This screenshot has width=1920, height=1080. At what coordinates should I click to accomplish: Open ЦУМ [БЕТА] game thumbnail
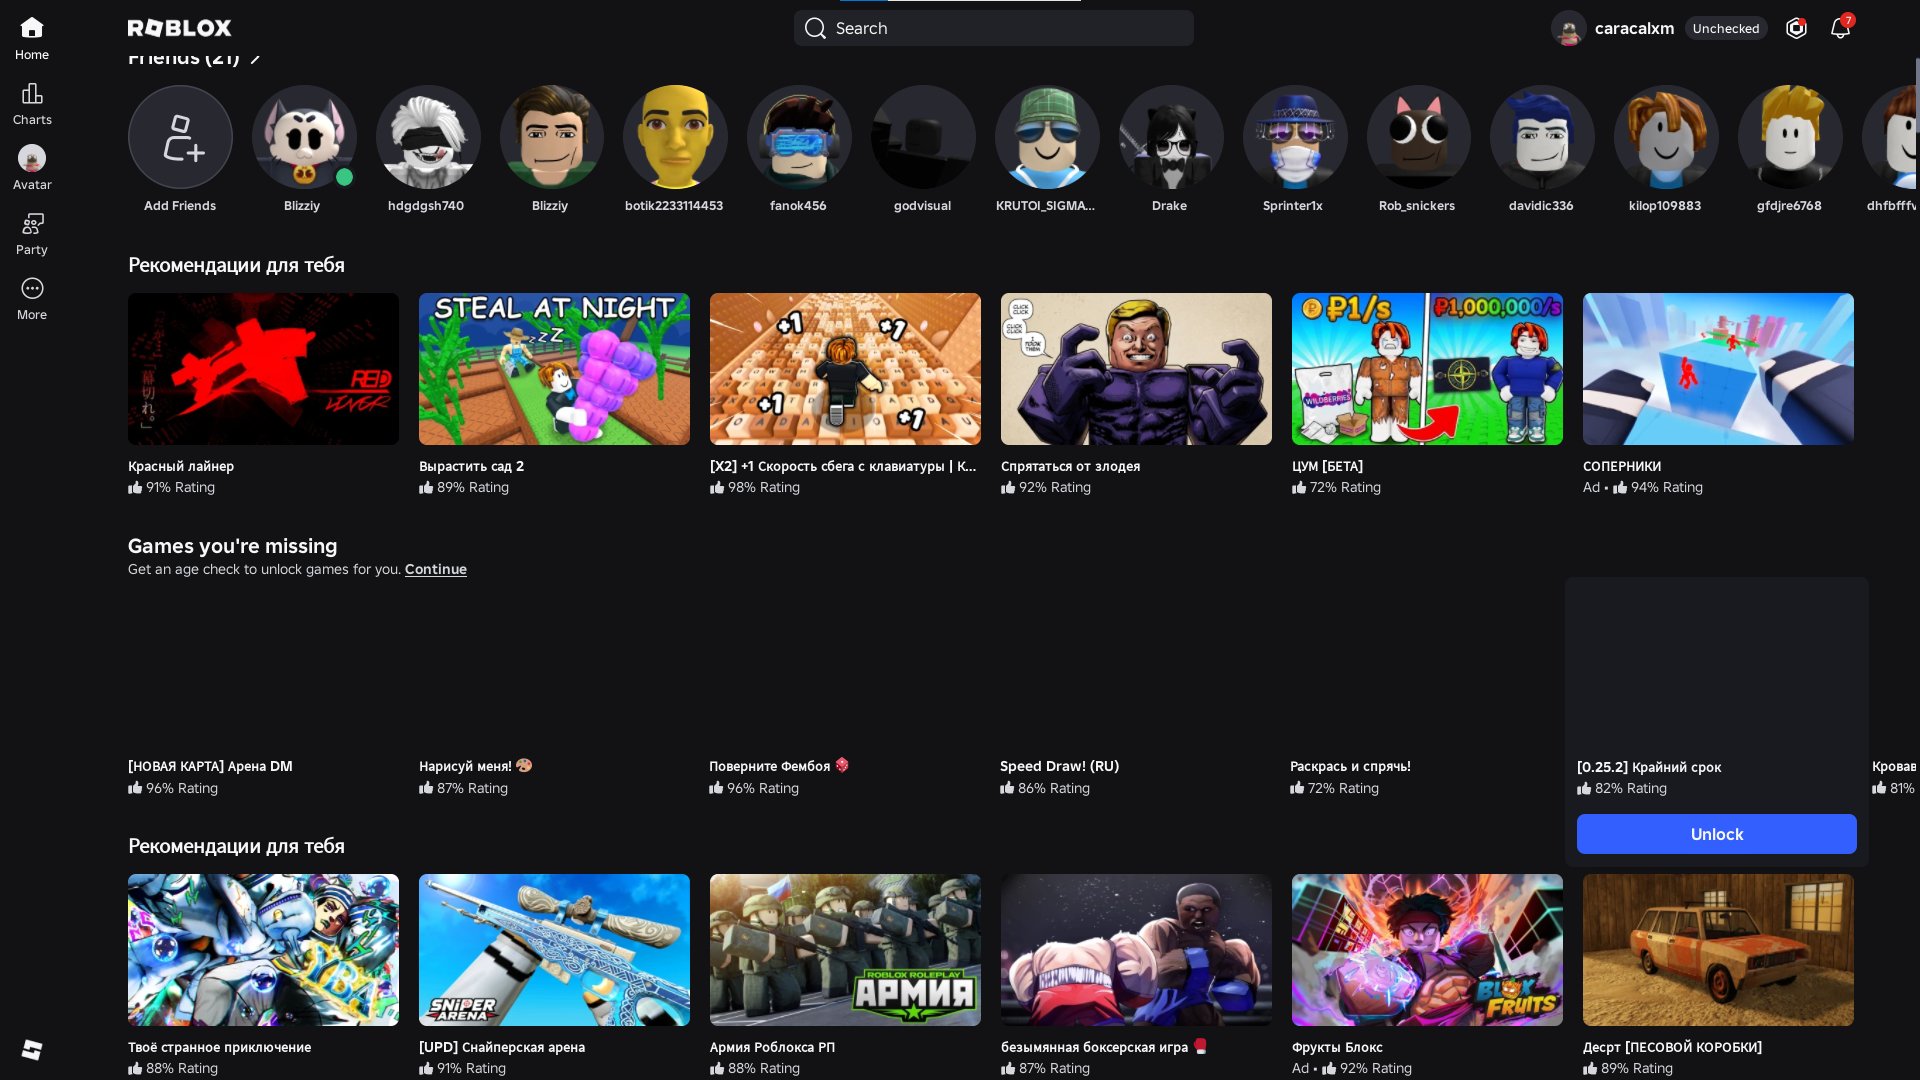1427,369
